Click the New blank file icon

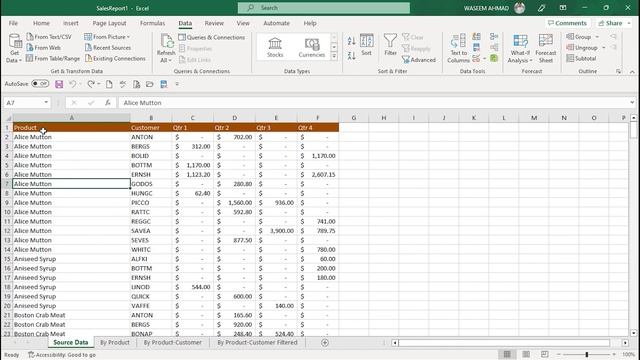pos(109,84)
